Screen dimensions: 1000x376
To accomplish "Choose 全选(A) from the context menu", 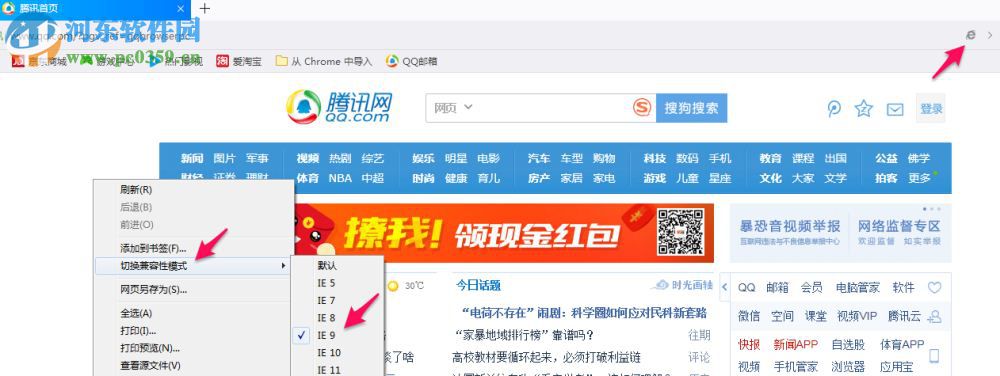I will pyautogui.click(x=194, y=314).
